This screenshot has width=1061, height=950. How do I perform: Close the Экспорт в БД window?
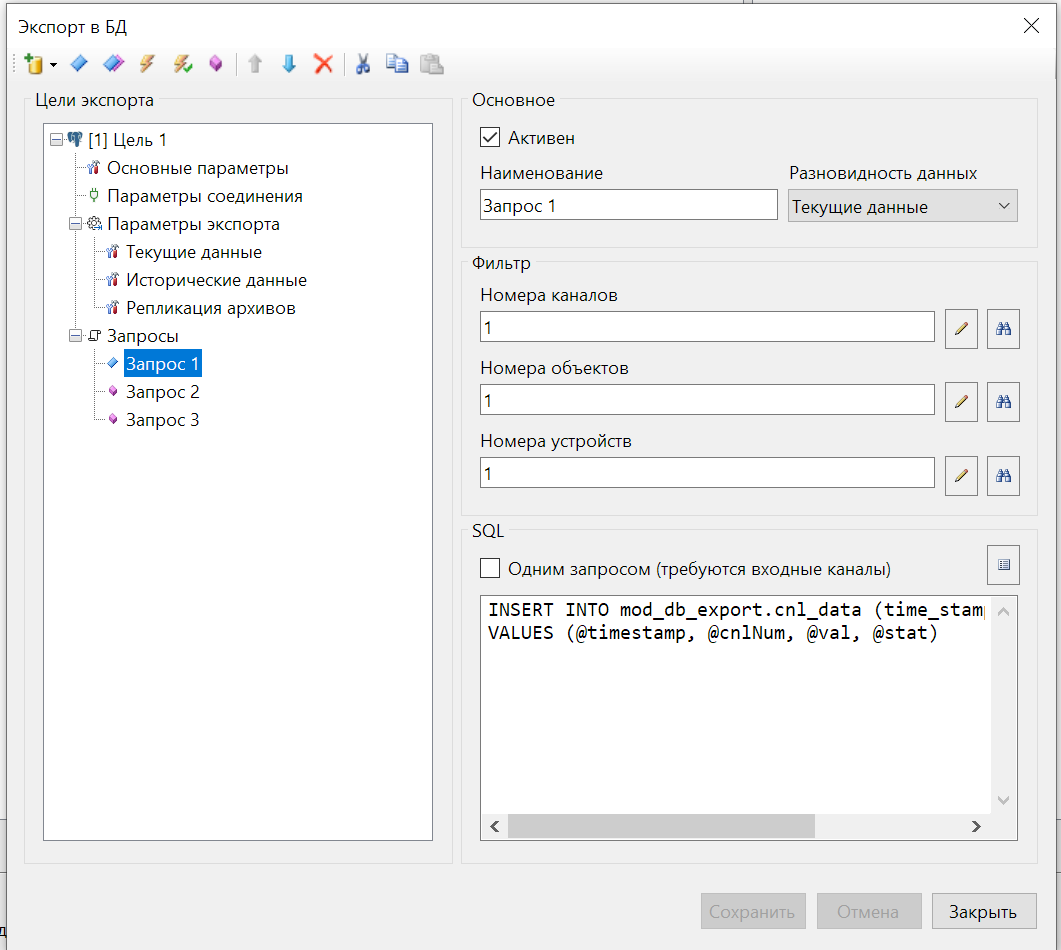pos(1031,26)
